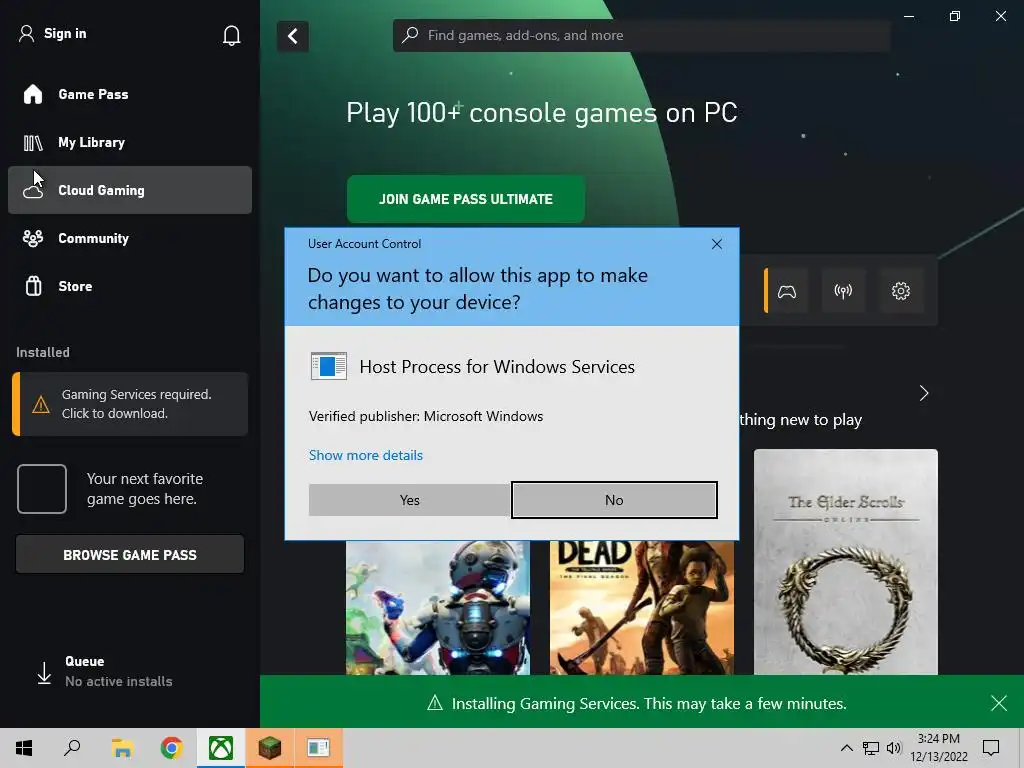1024x768 pixels.
Task: Open the controller icon tab
Action: coord(787,291)
